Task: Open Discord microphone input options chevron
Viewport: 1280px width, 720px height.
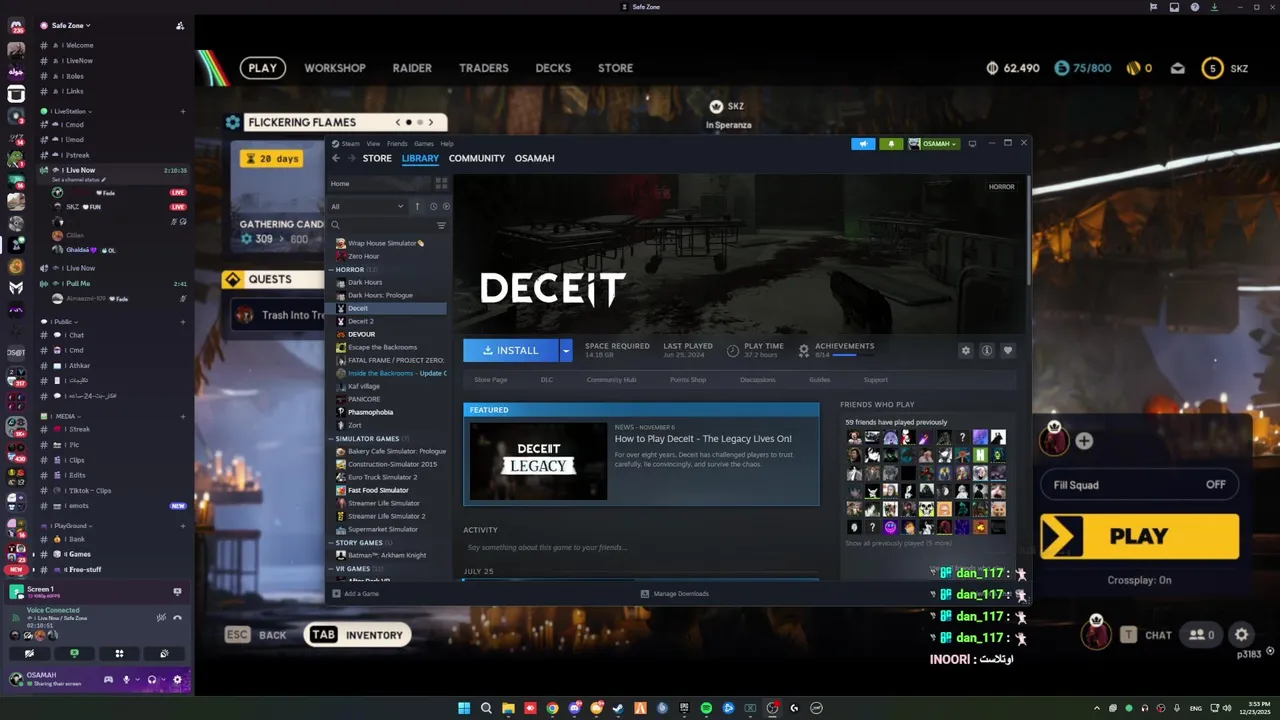Action: click(136, 679)
